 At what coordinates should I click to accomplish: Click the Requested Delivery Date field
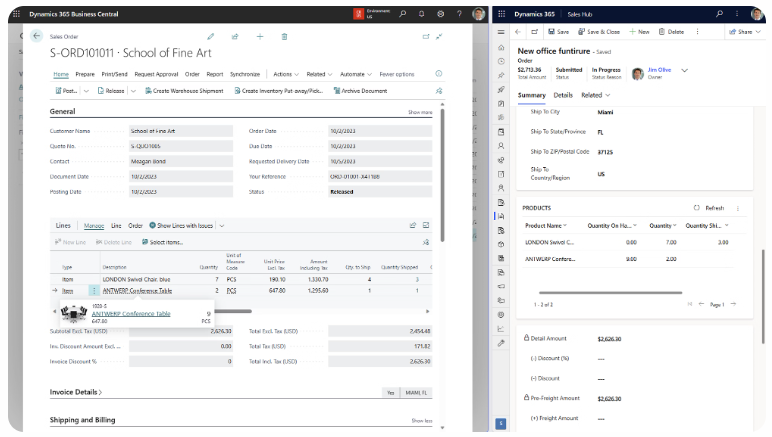(380, 161)
